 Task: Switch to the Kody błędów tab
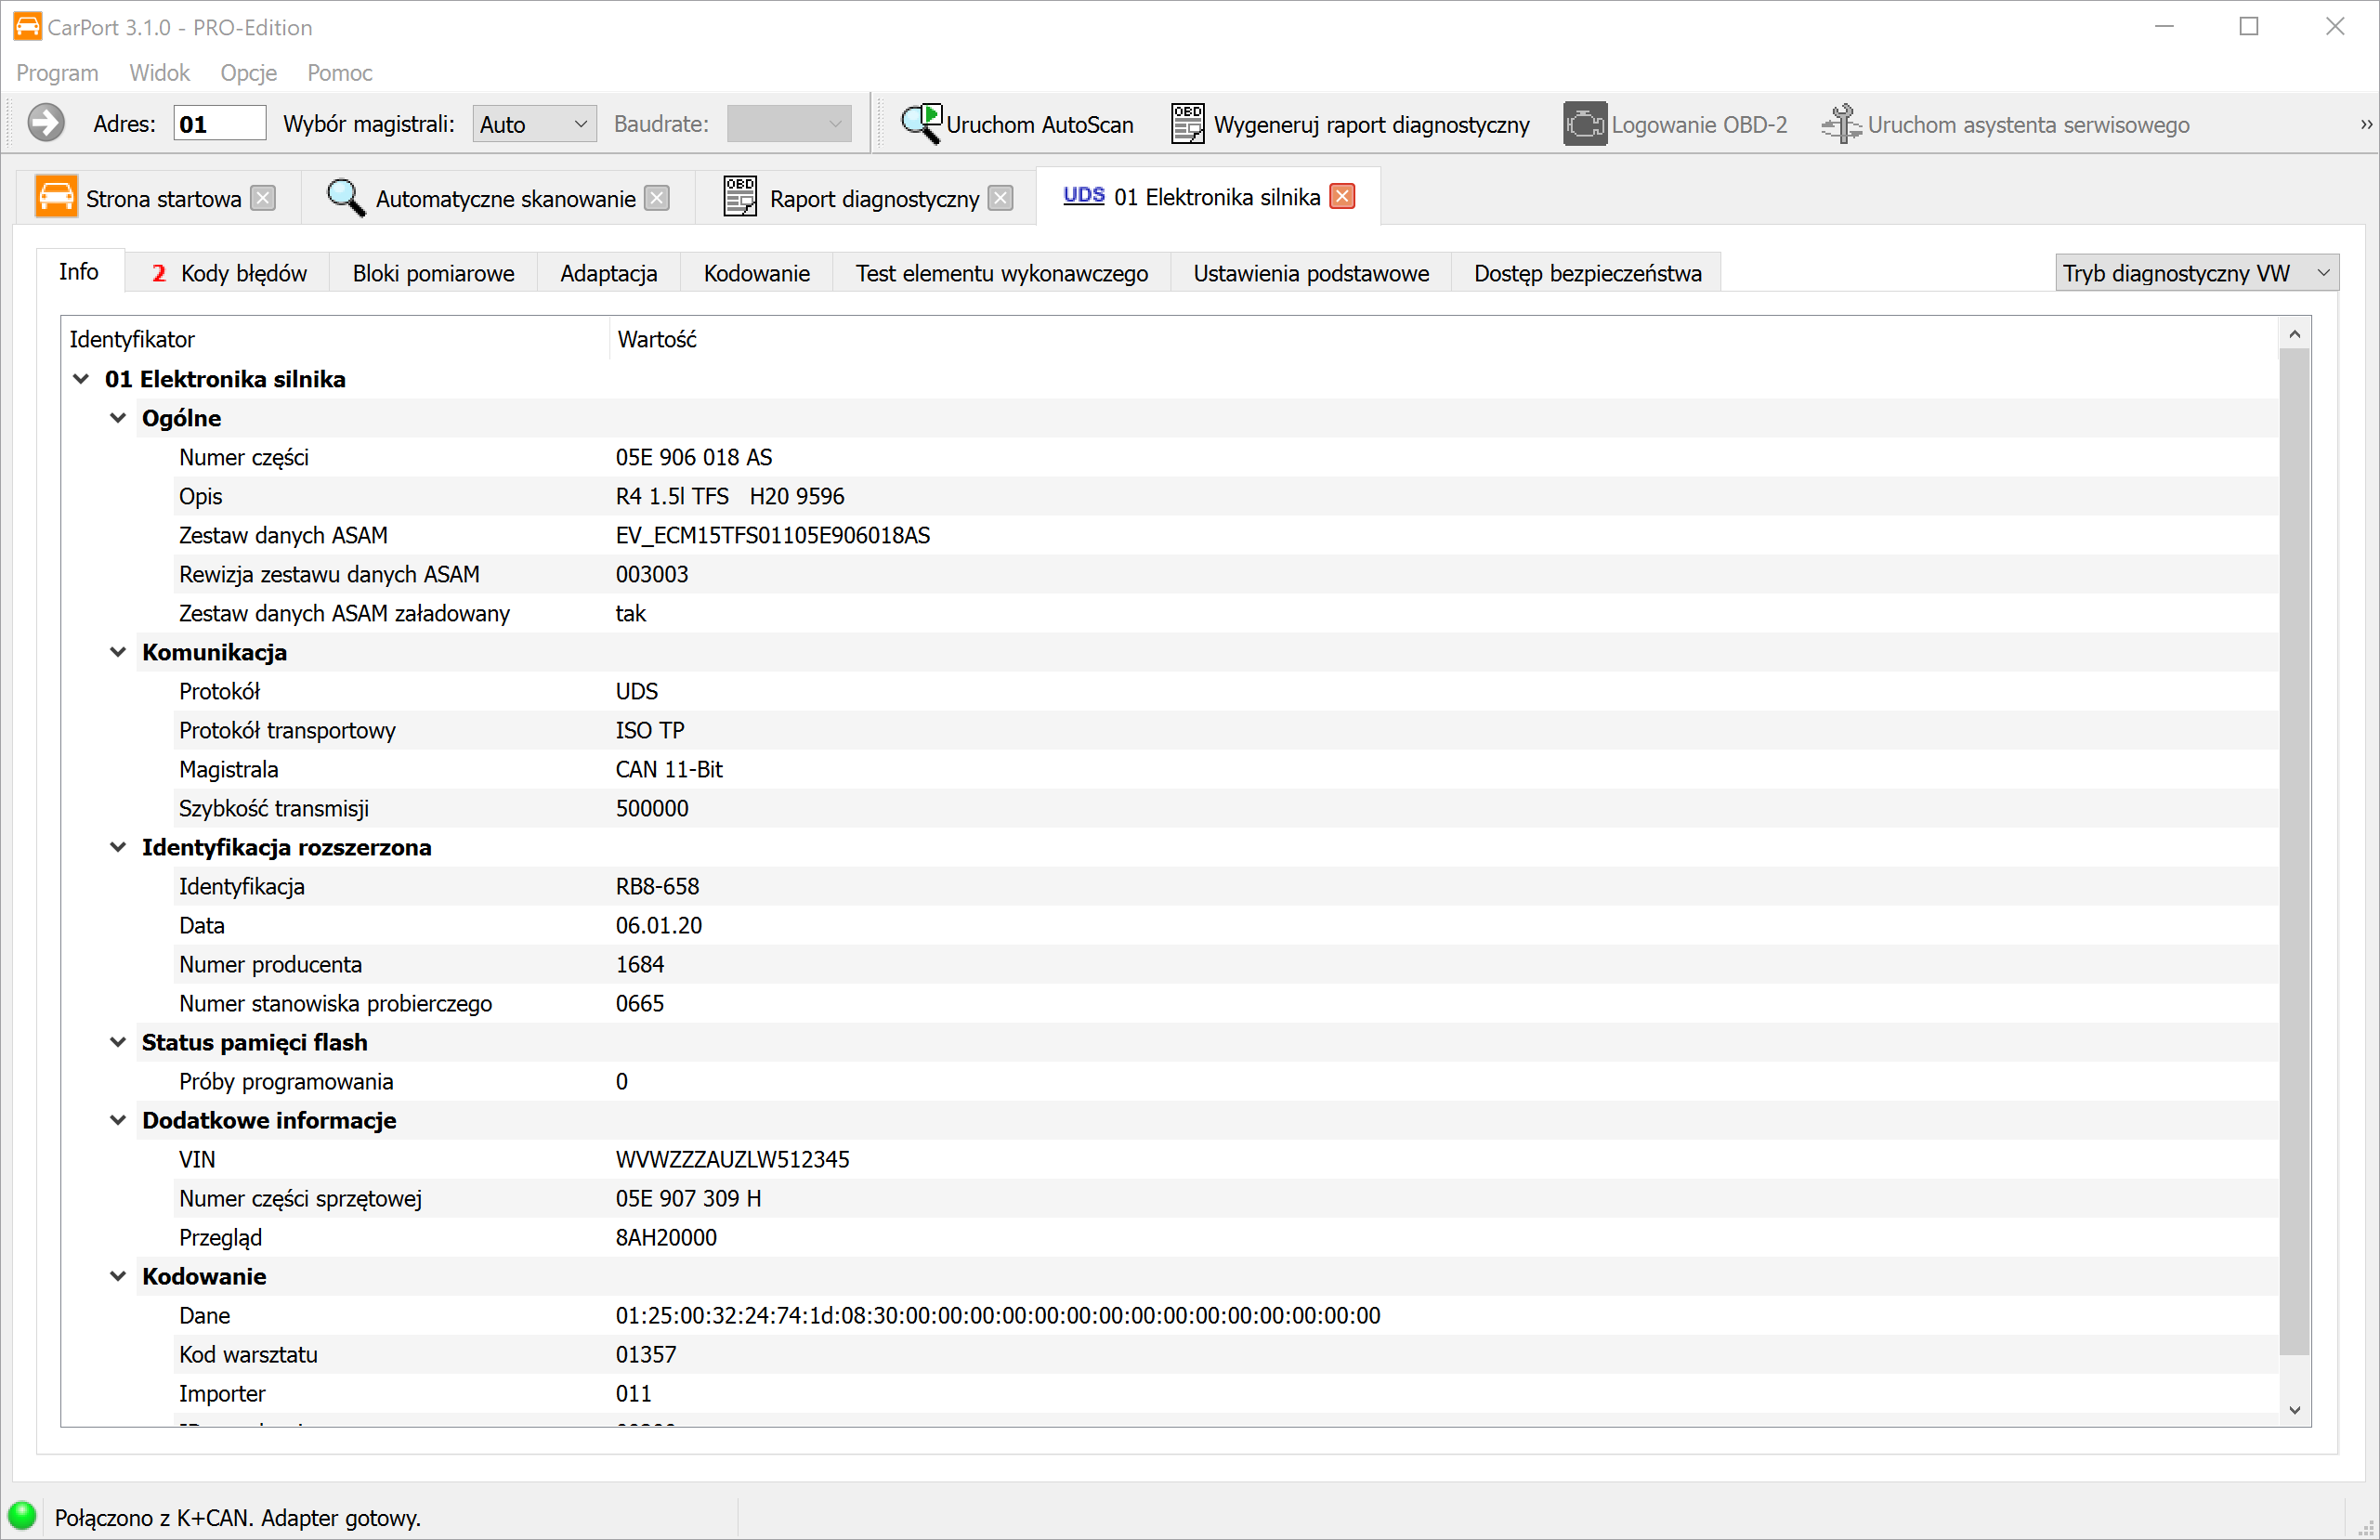click(229, 273)
